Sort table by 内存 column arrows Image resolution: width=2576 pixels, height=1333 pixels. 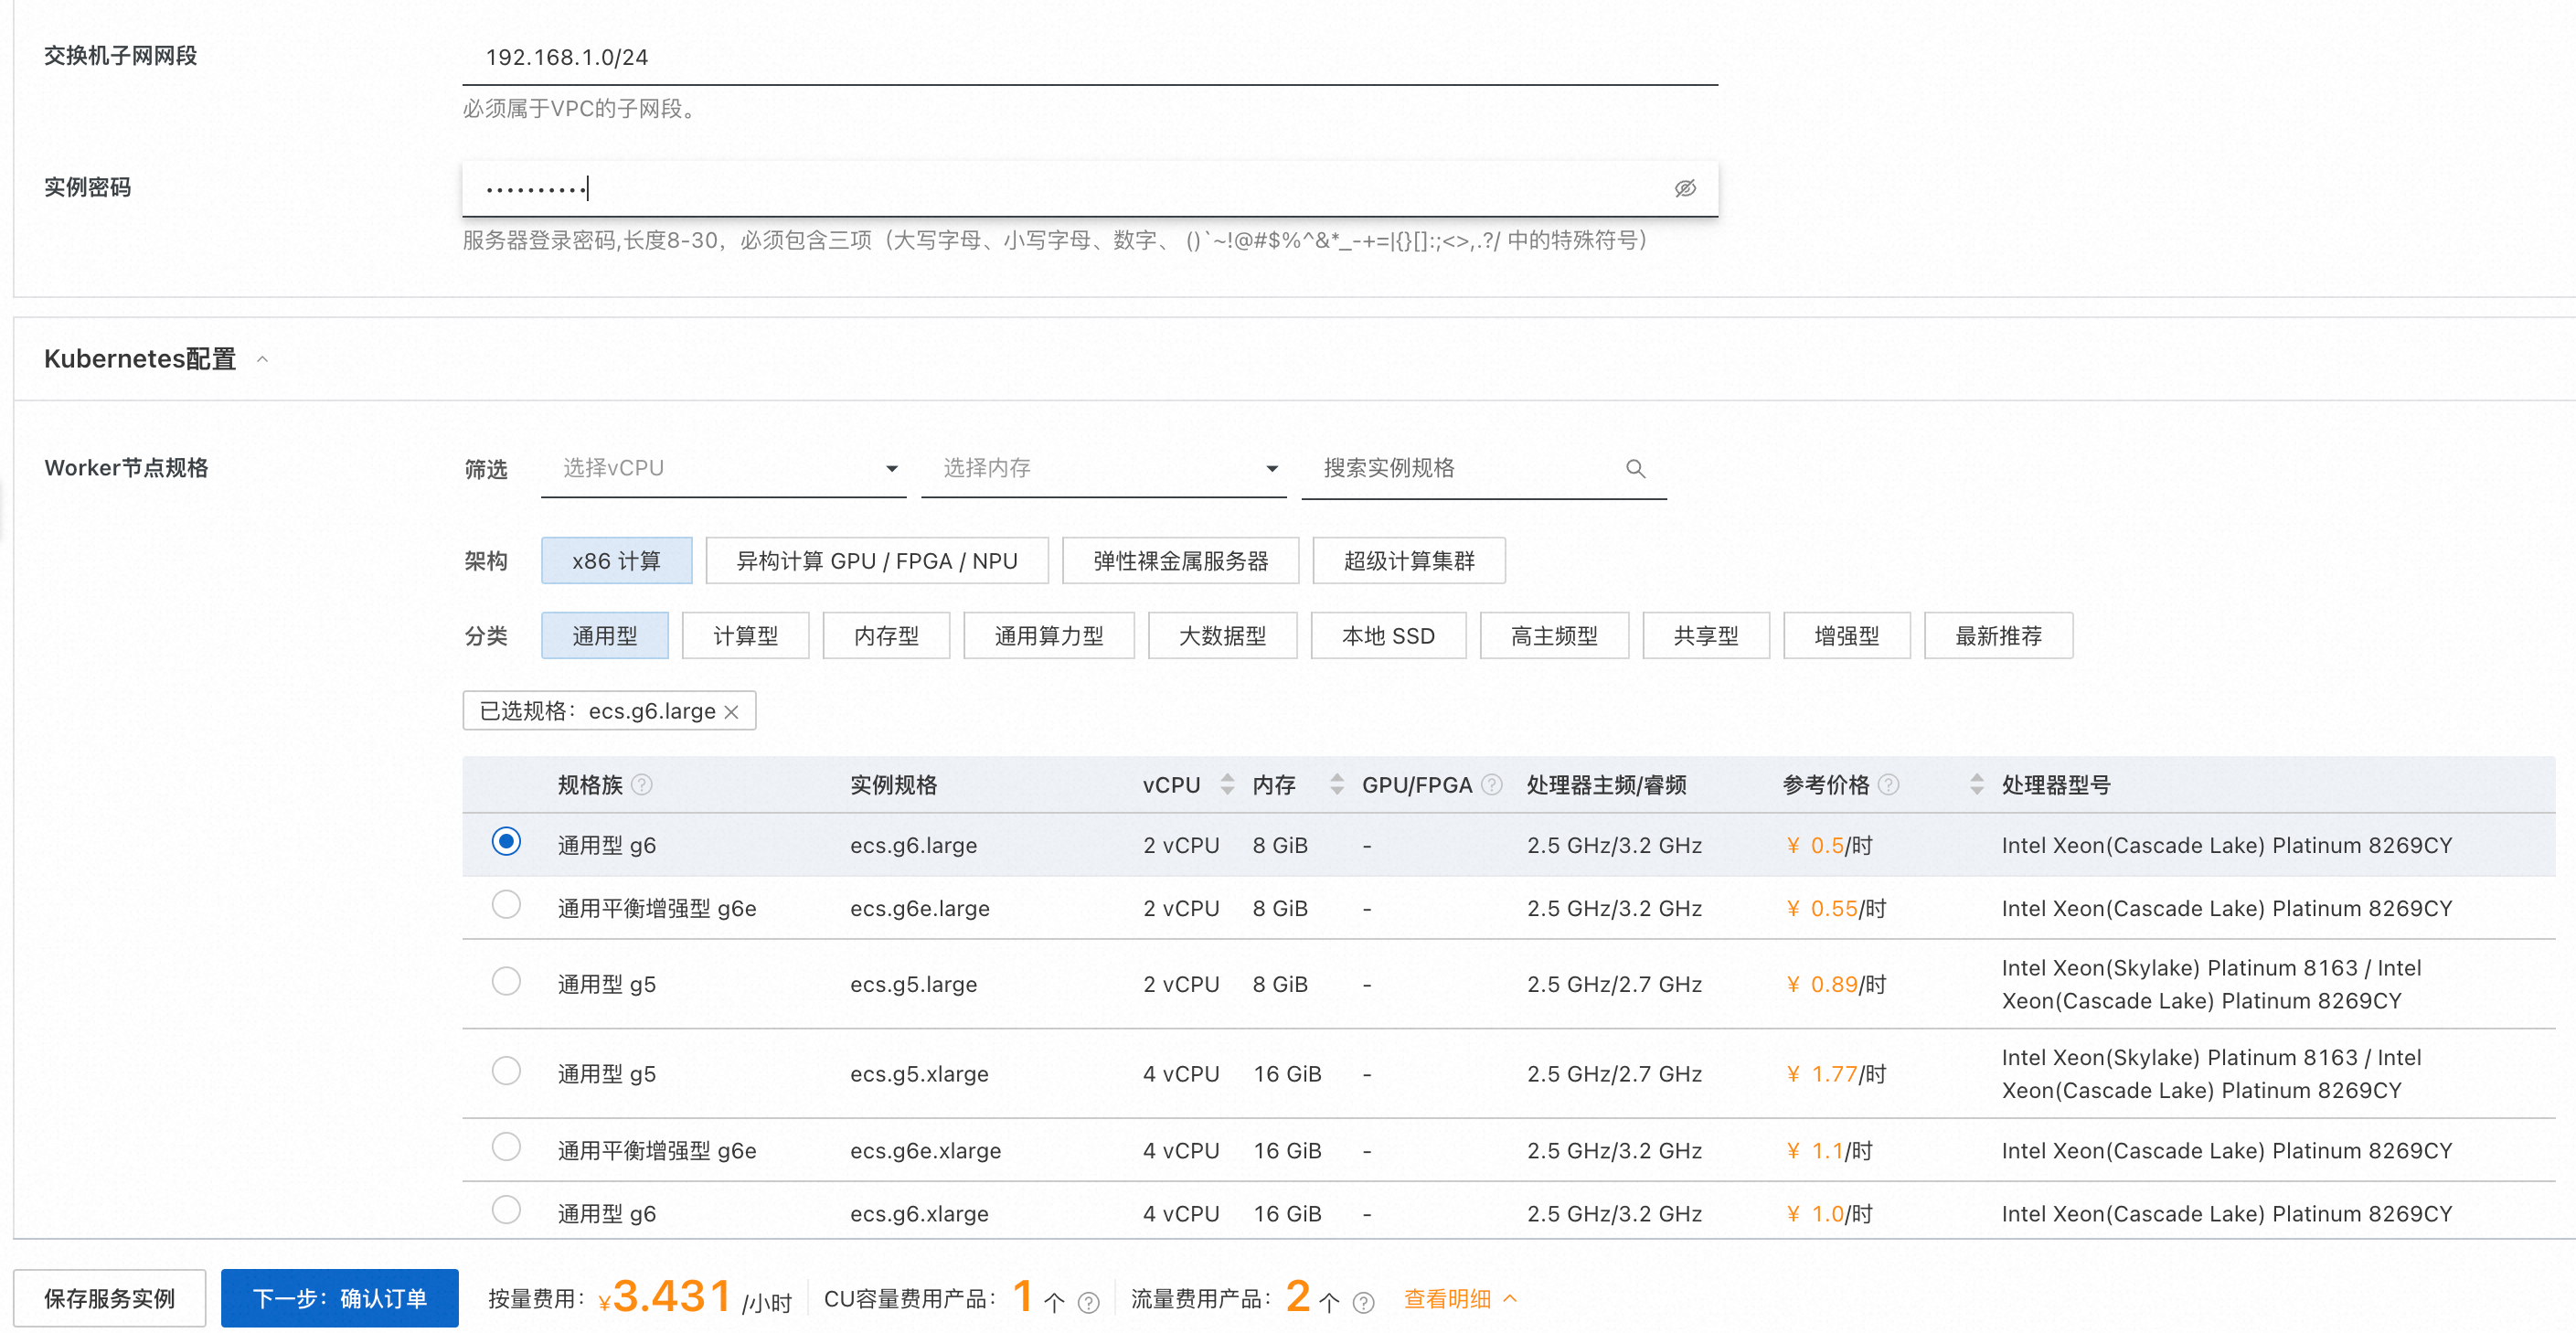1336,785
